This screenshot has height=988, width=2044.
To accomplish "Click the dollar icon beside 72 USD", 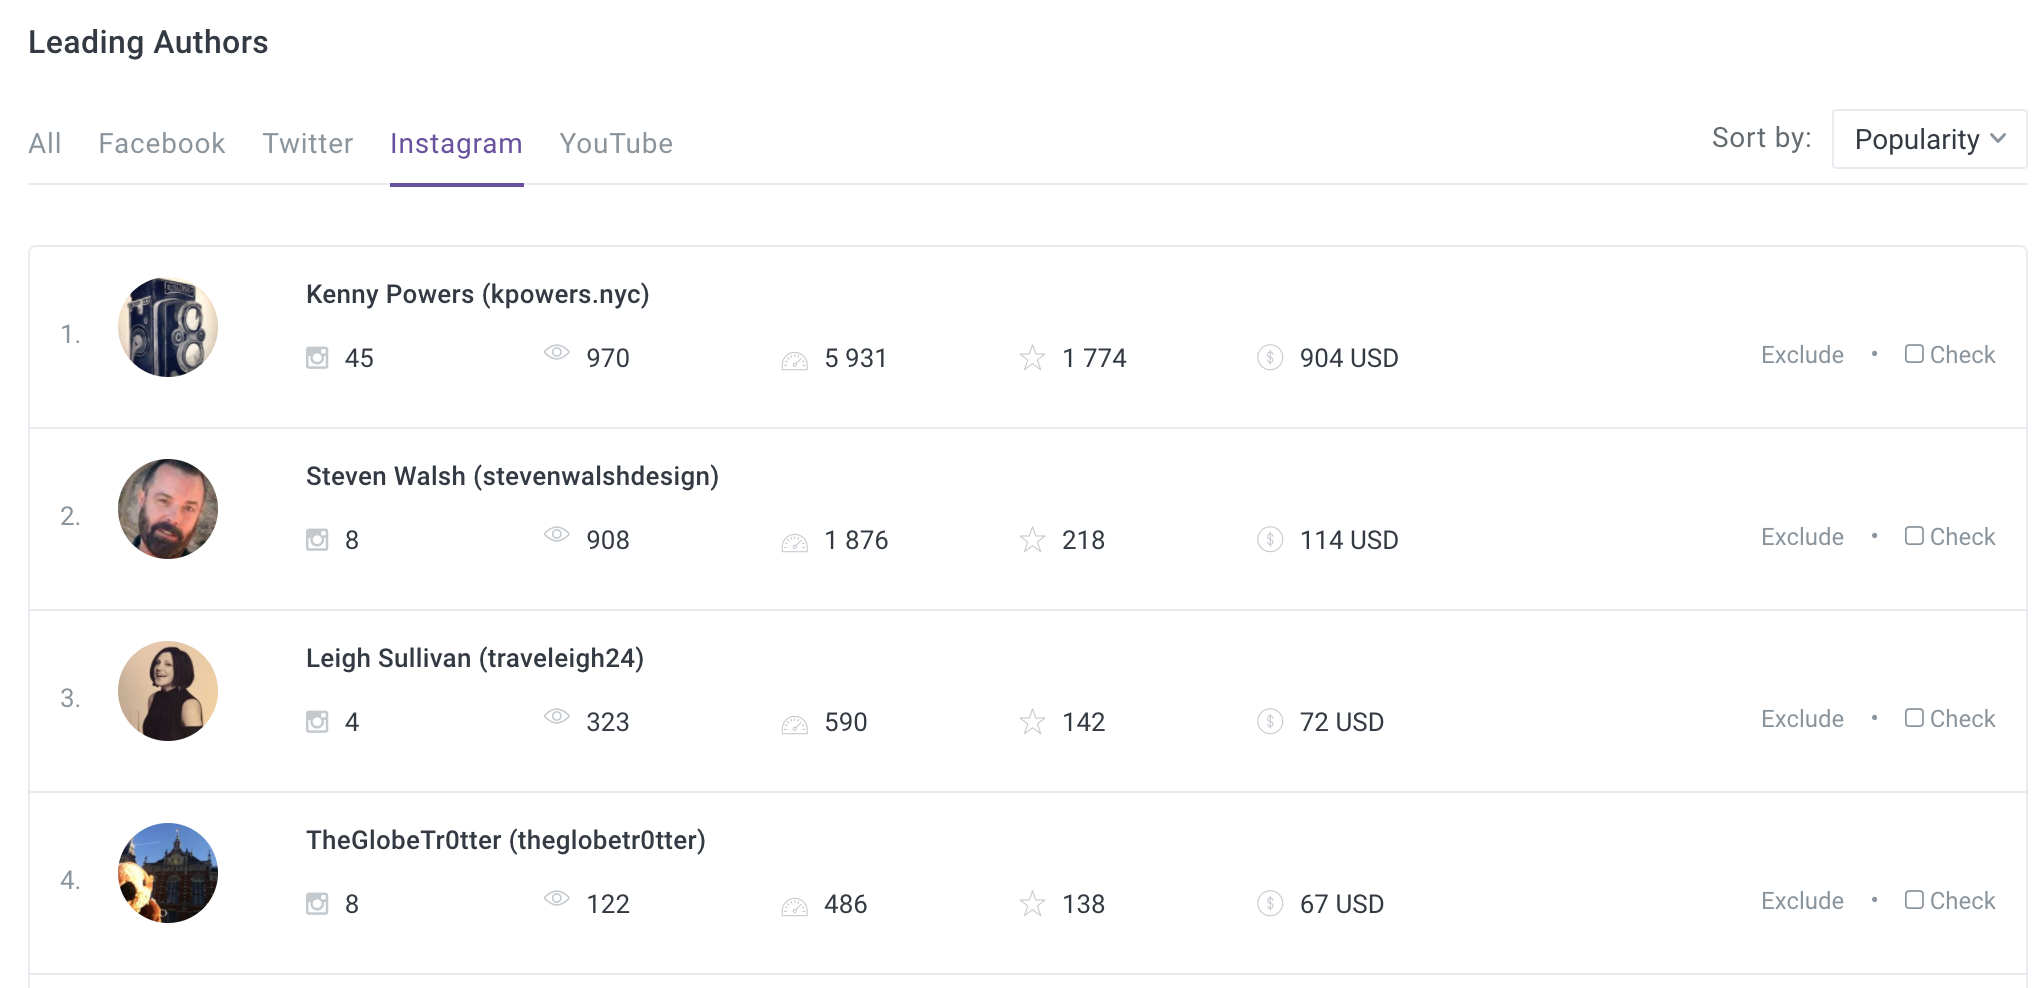I will pyautogui.click(x=1270, y=721).
